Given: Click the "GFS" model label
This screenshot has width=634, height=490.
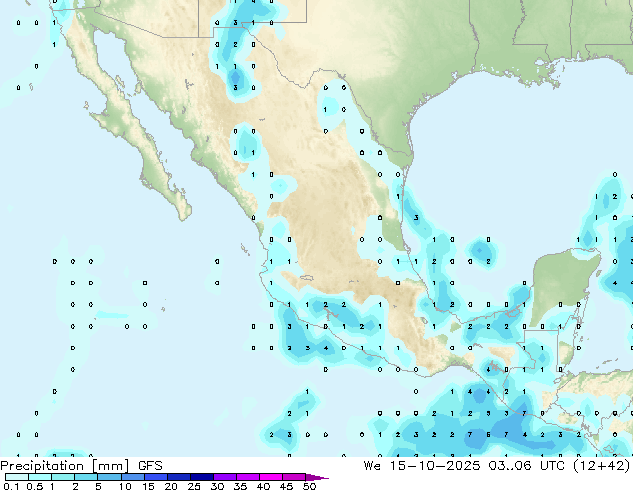Looking at the screenshot, I should 150,466.
